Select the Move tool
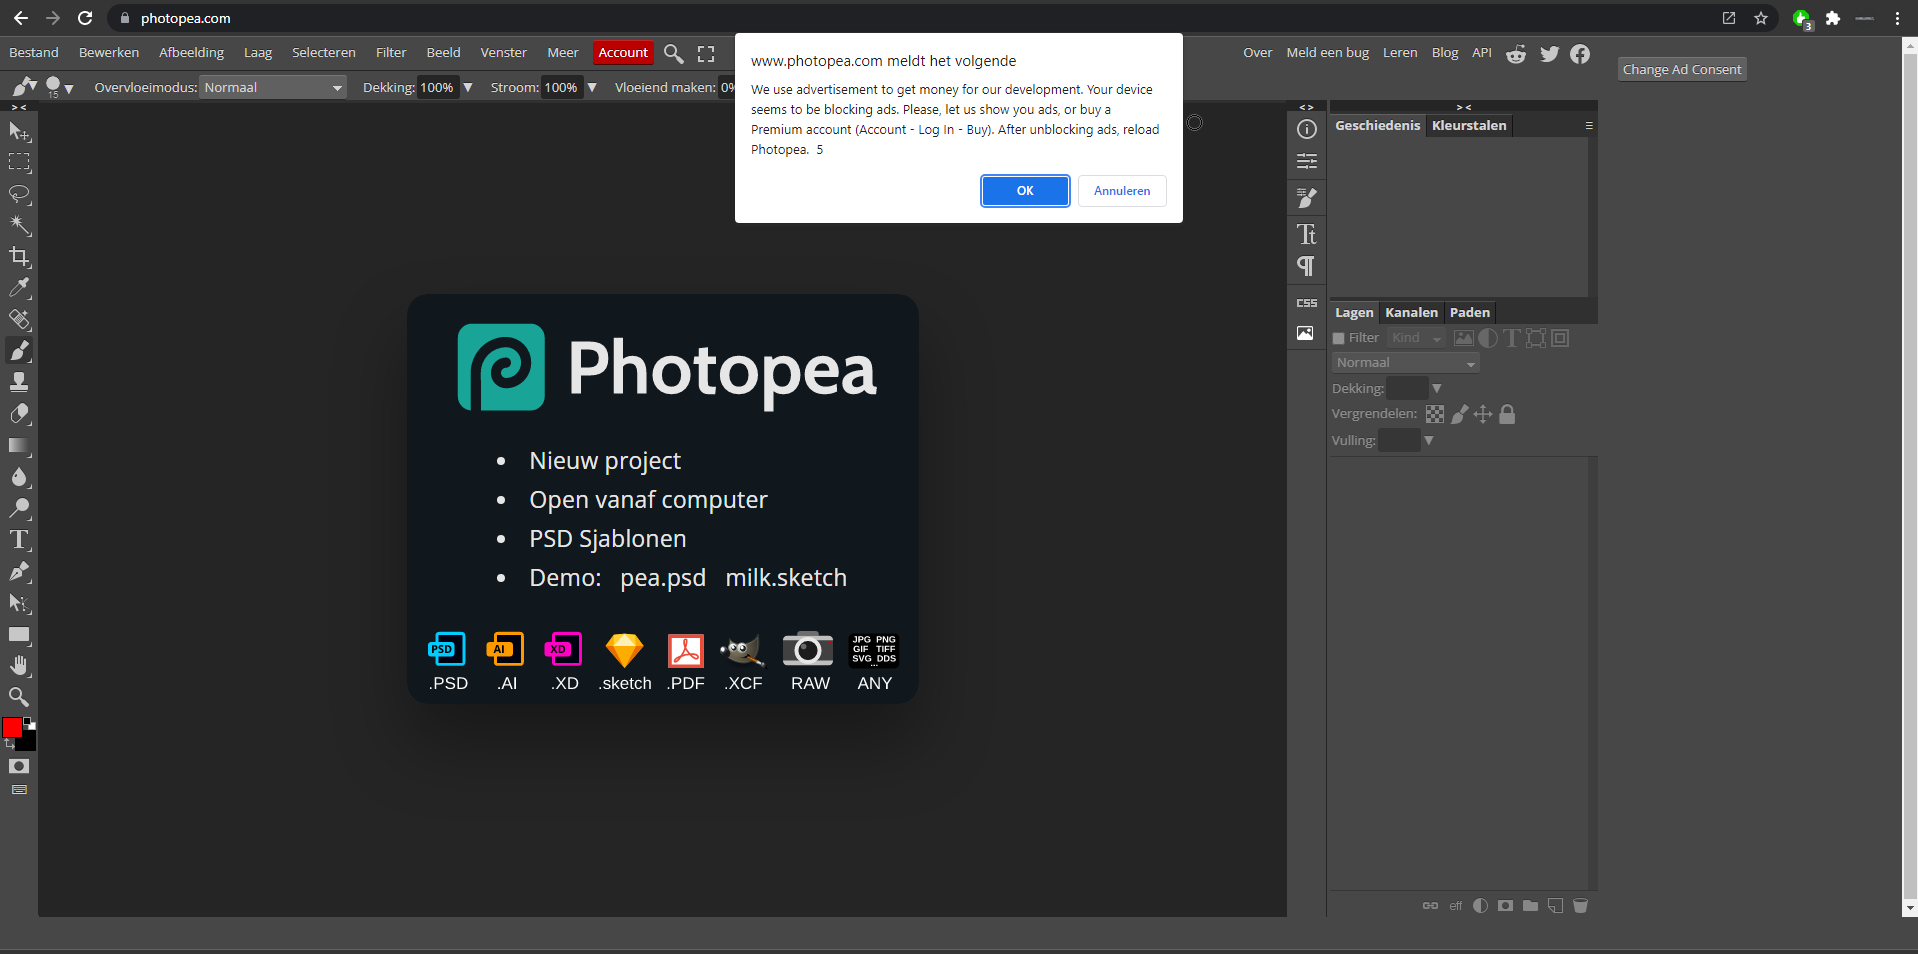Image resolution: width=1918 pixels, height=954 pixels. [x=18, y=131]
